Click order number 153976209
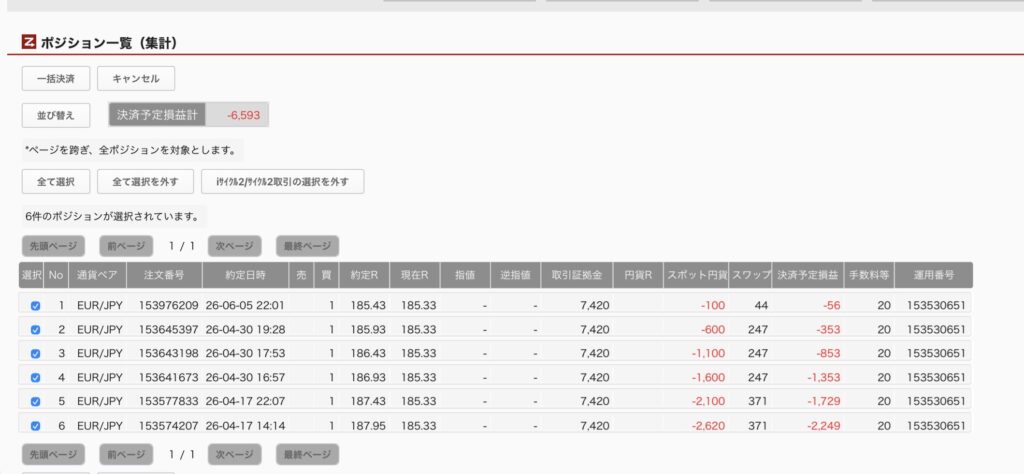The image size is (1024, 474). click(168, 305)
